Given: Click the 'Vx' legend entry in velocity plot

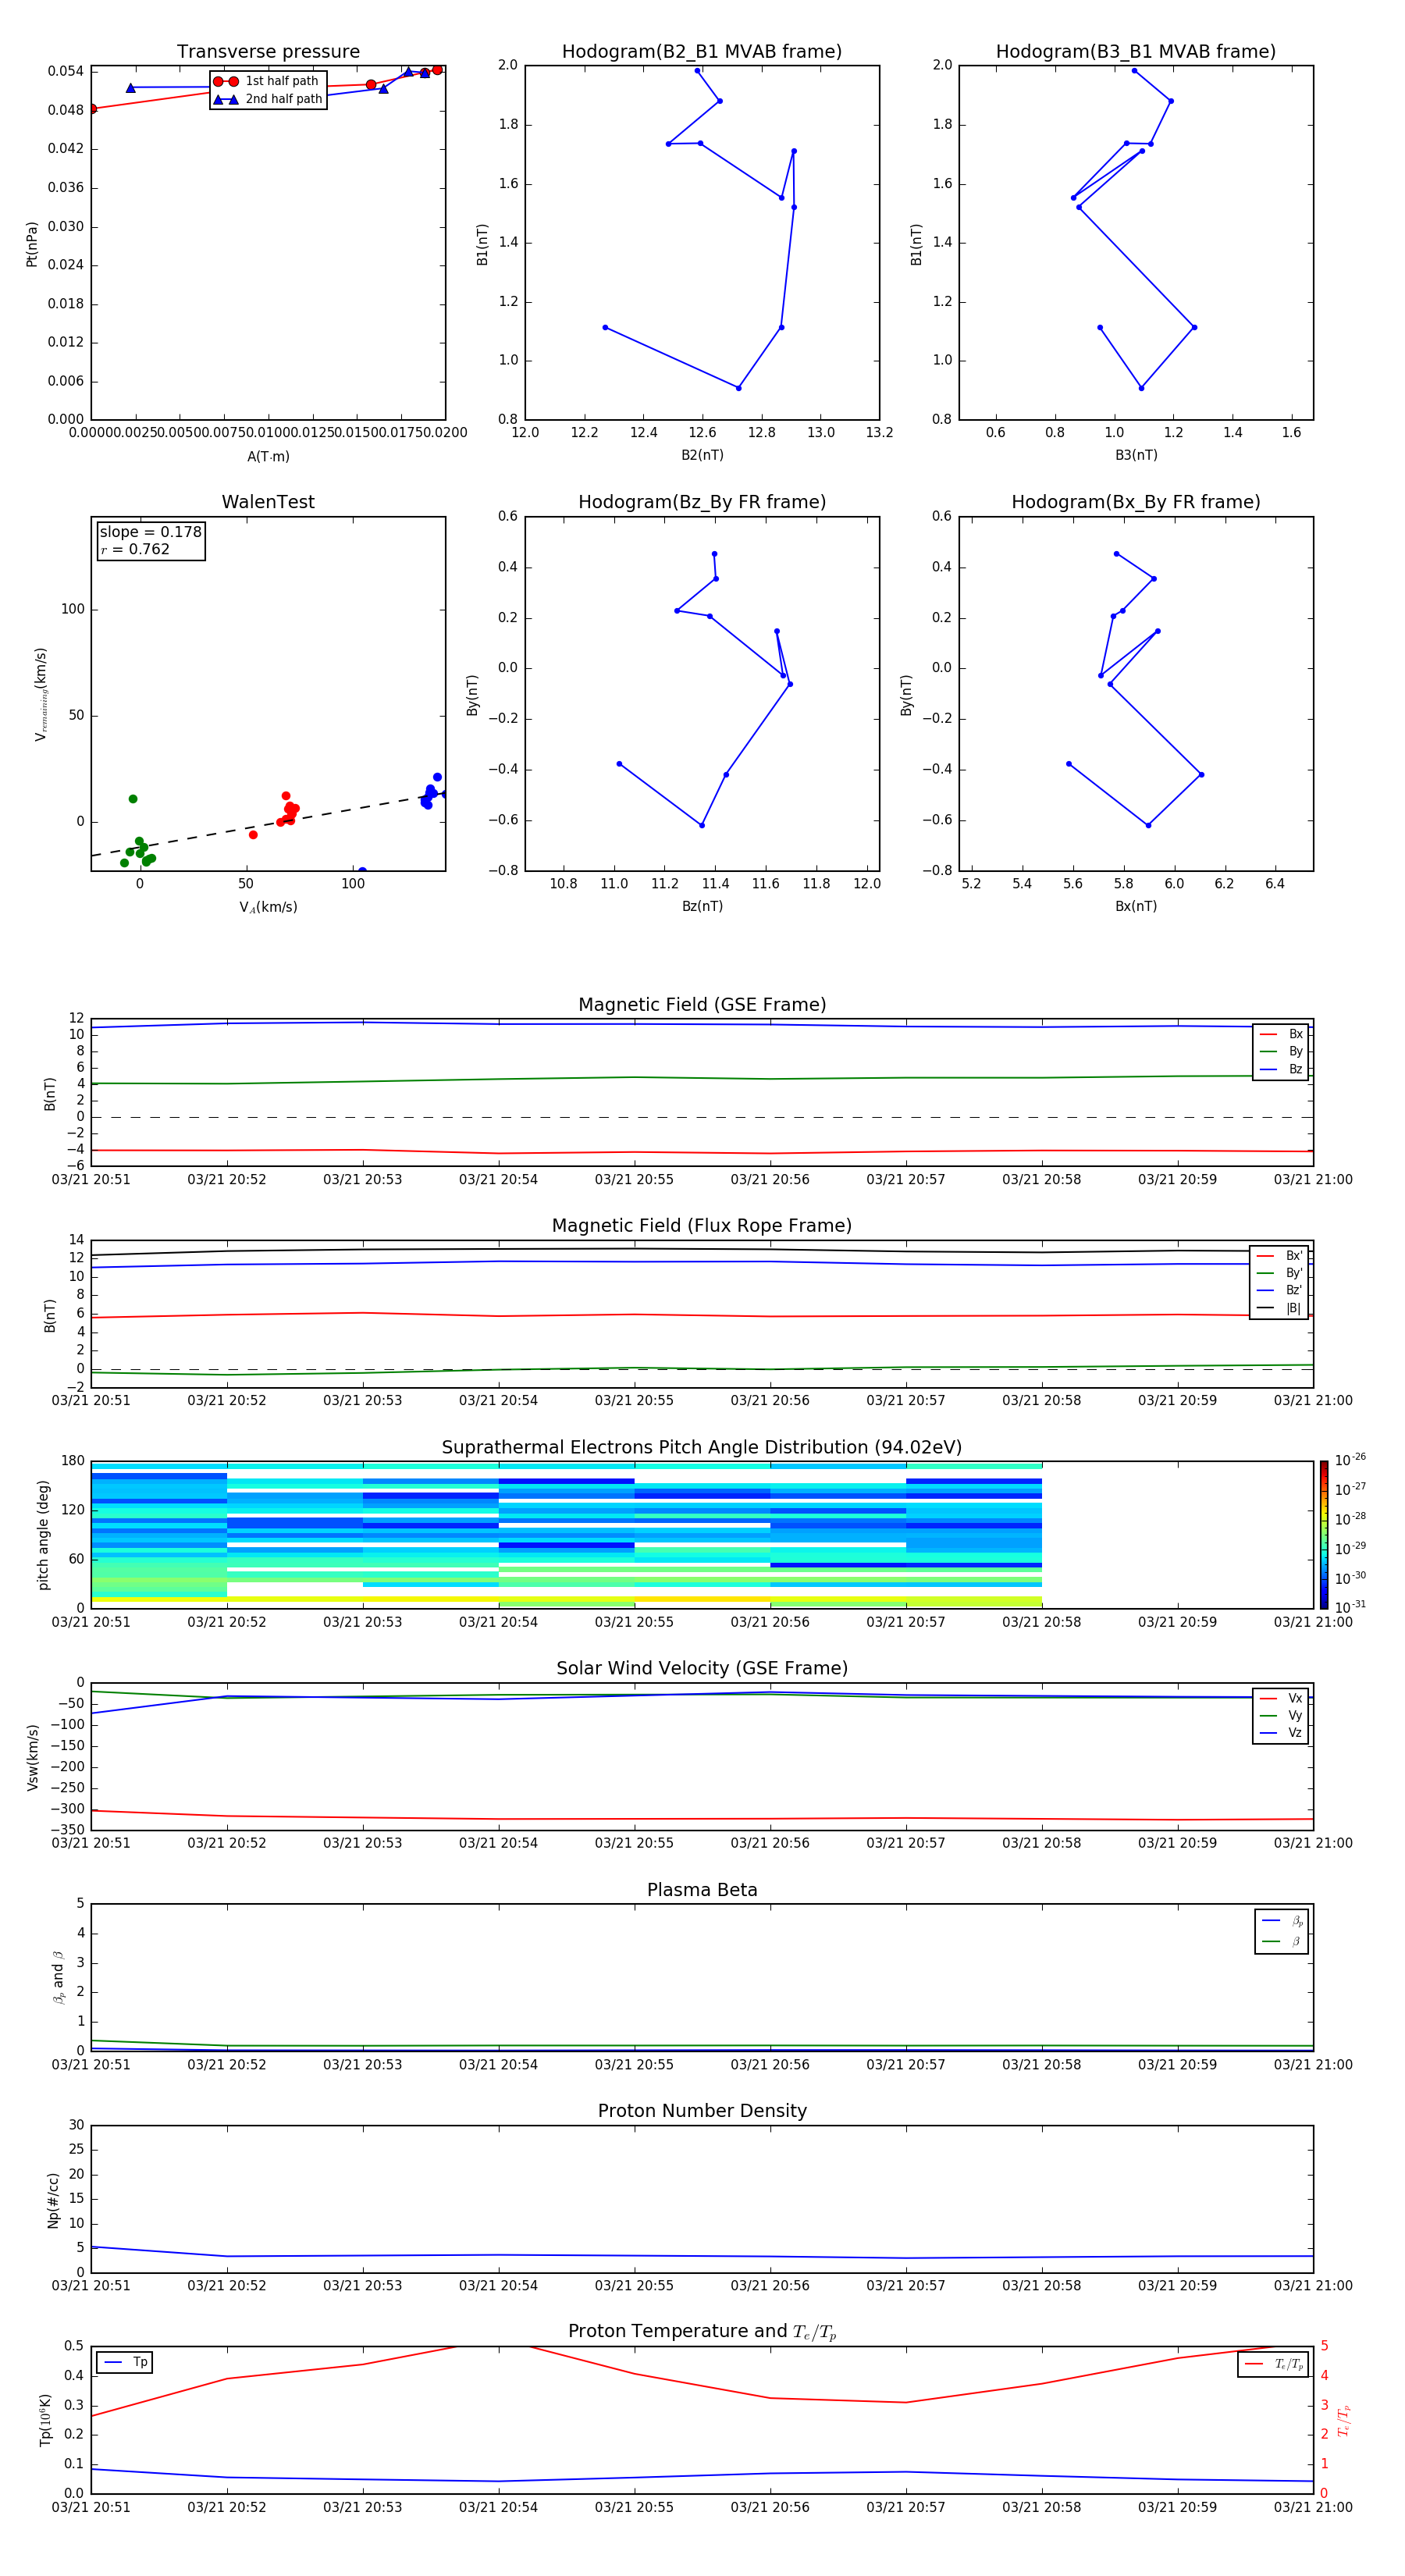Looking at the screenshot, I should (x=1281, y=1698).
